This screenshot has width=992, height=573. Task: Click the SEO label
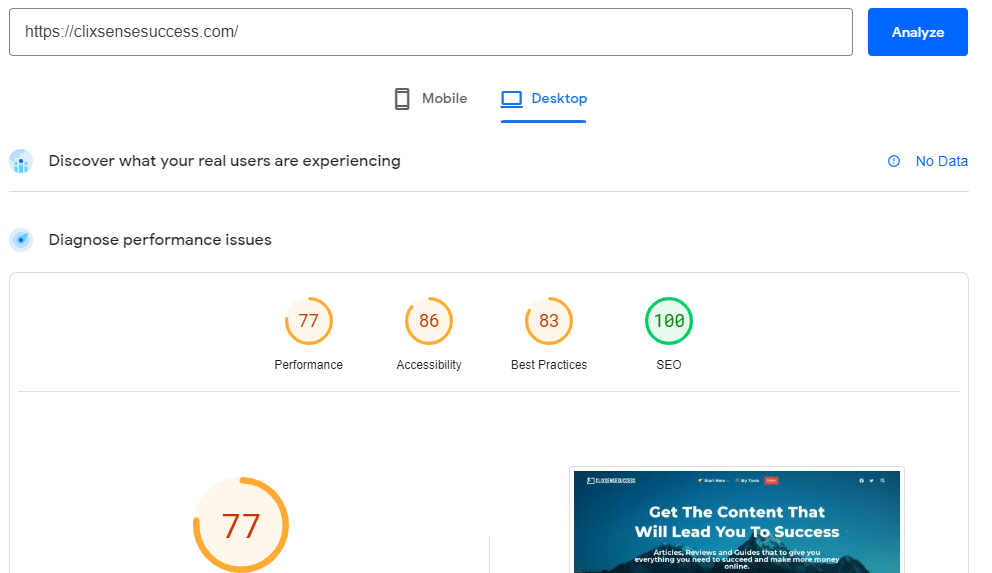pos(669,365)
